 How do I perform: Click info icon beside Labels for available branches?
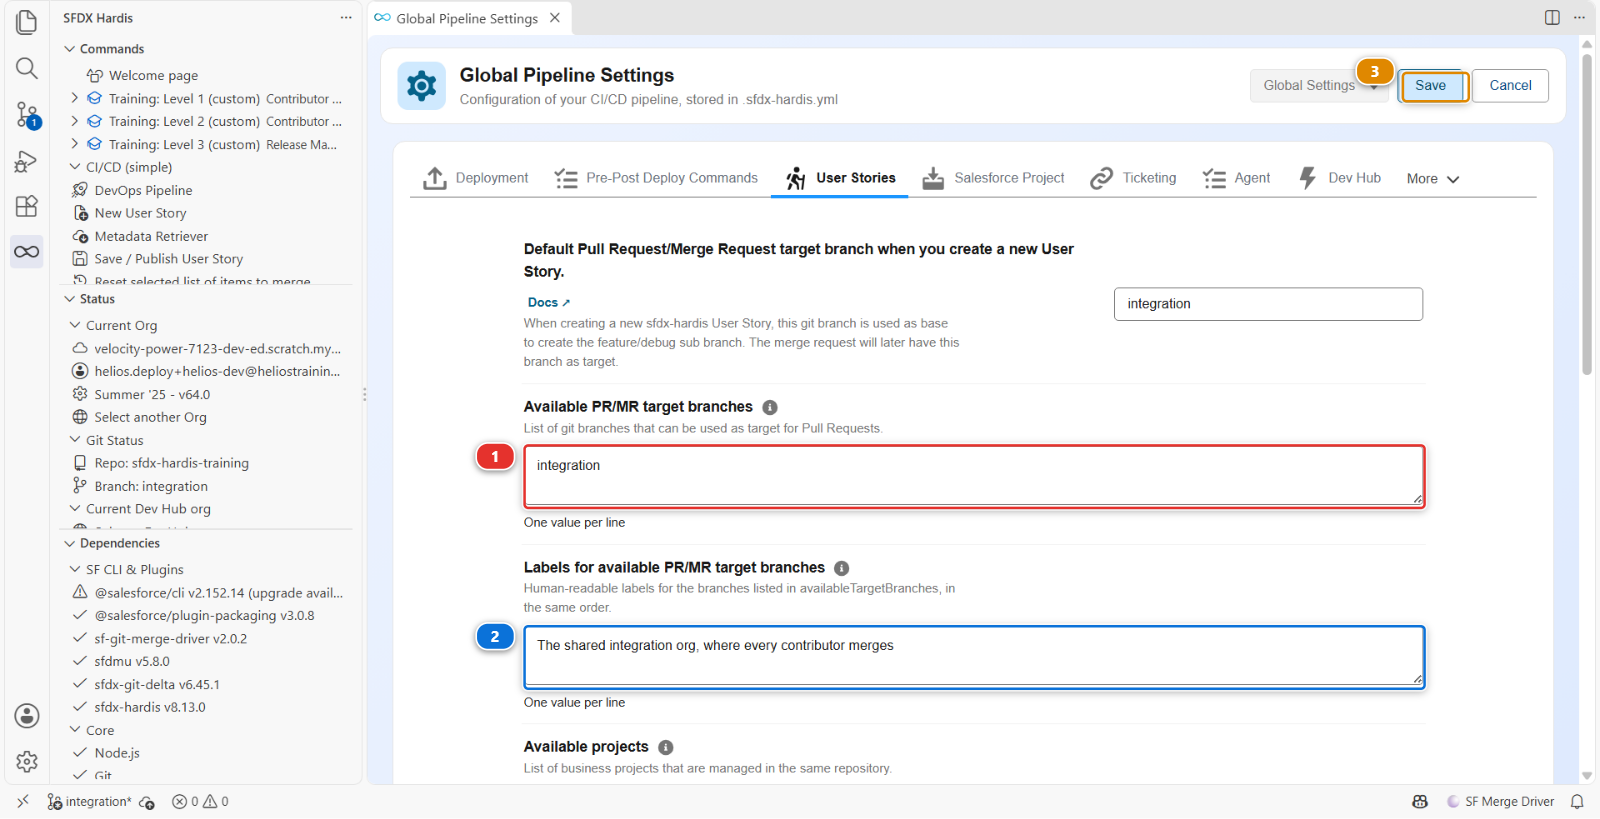click(x=842, y=568)
